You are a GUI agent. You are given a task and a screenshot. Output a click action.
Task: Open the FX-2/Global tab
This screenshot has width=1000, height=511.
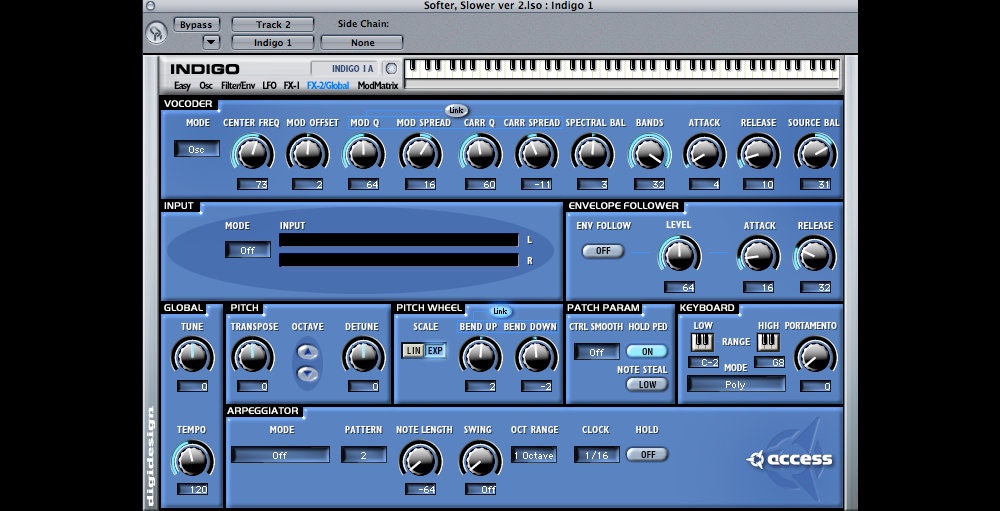point(328,85)
